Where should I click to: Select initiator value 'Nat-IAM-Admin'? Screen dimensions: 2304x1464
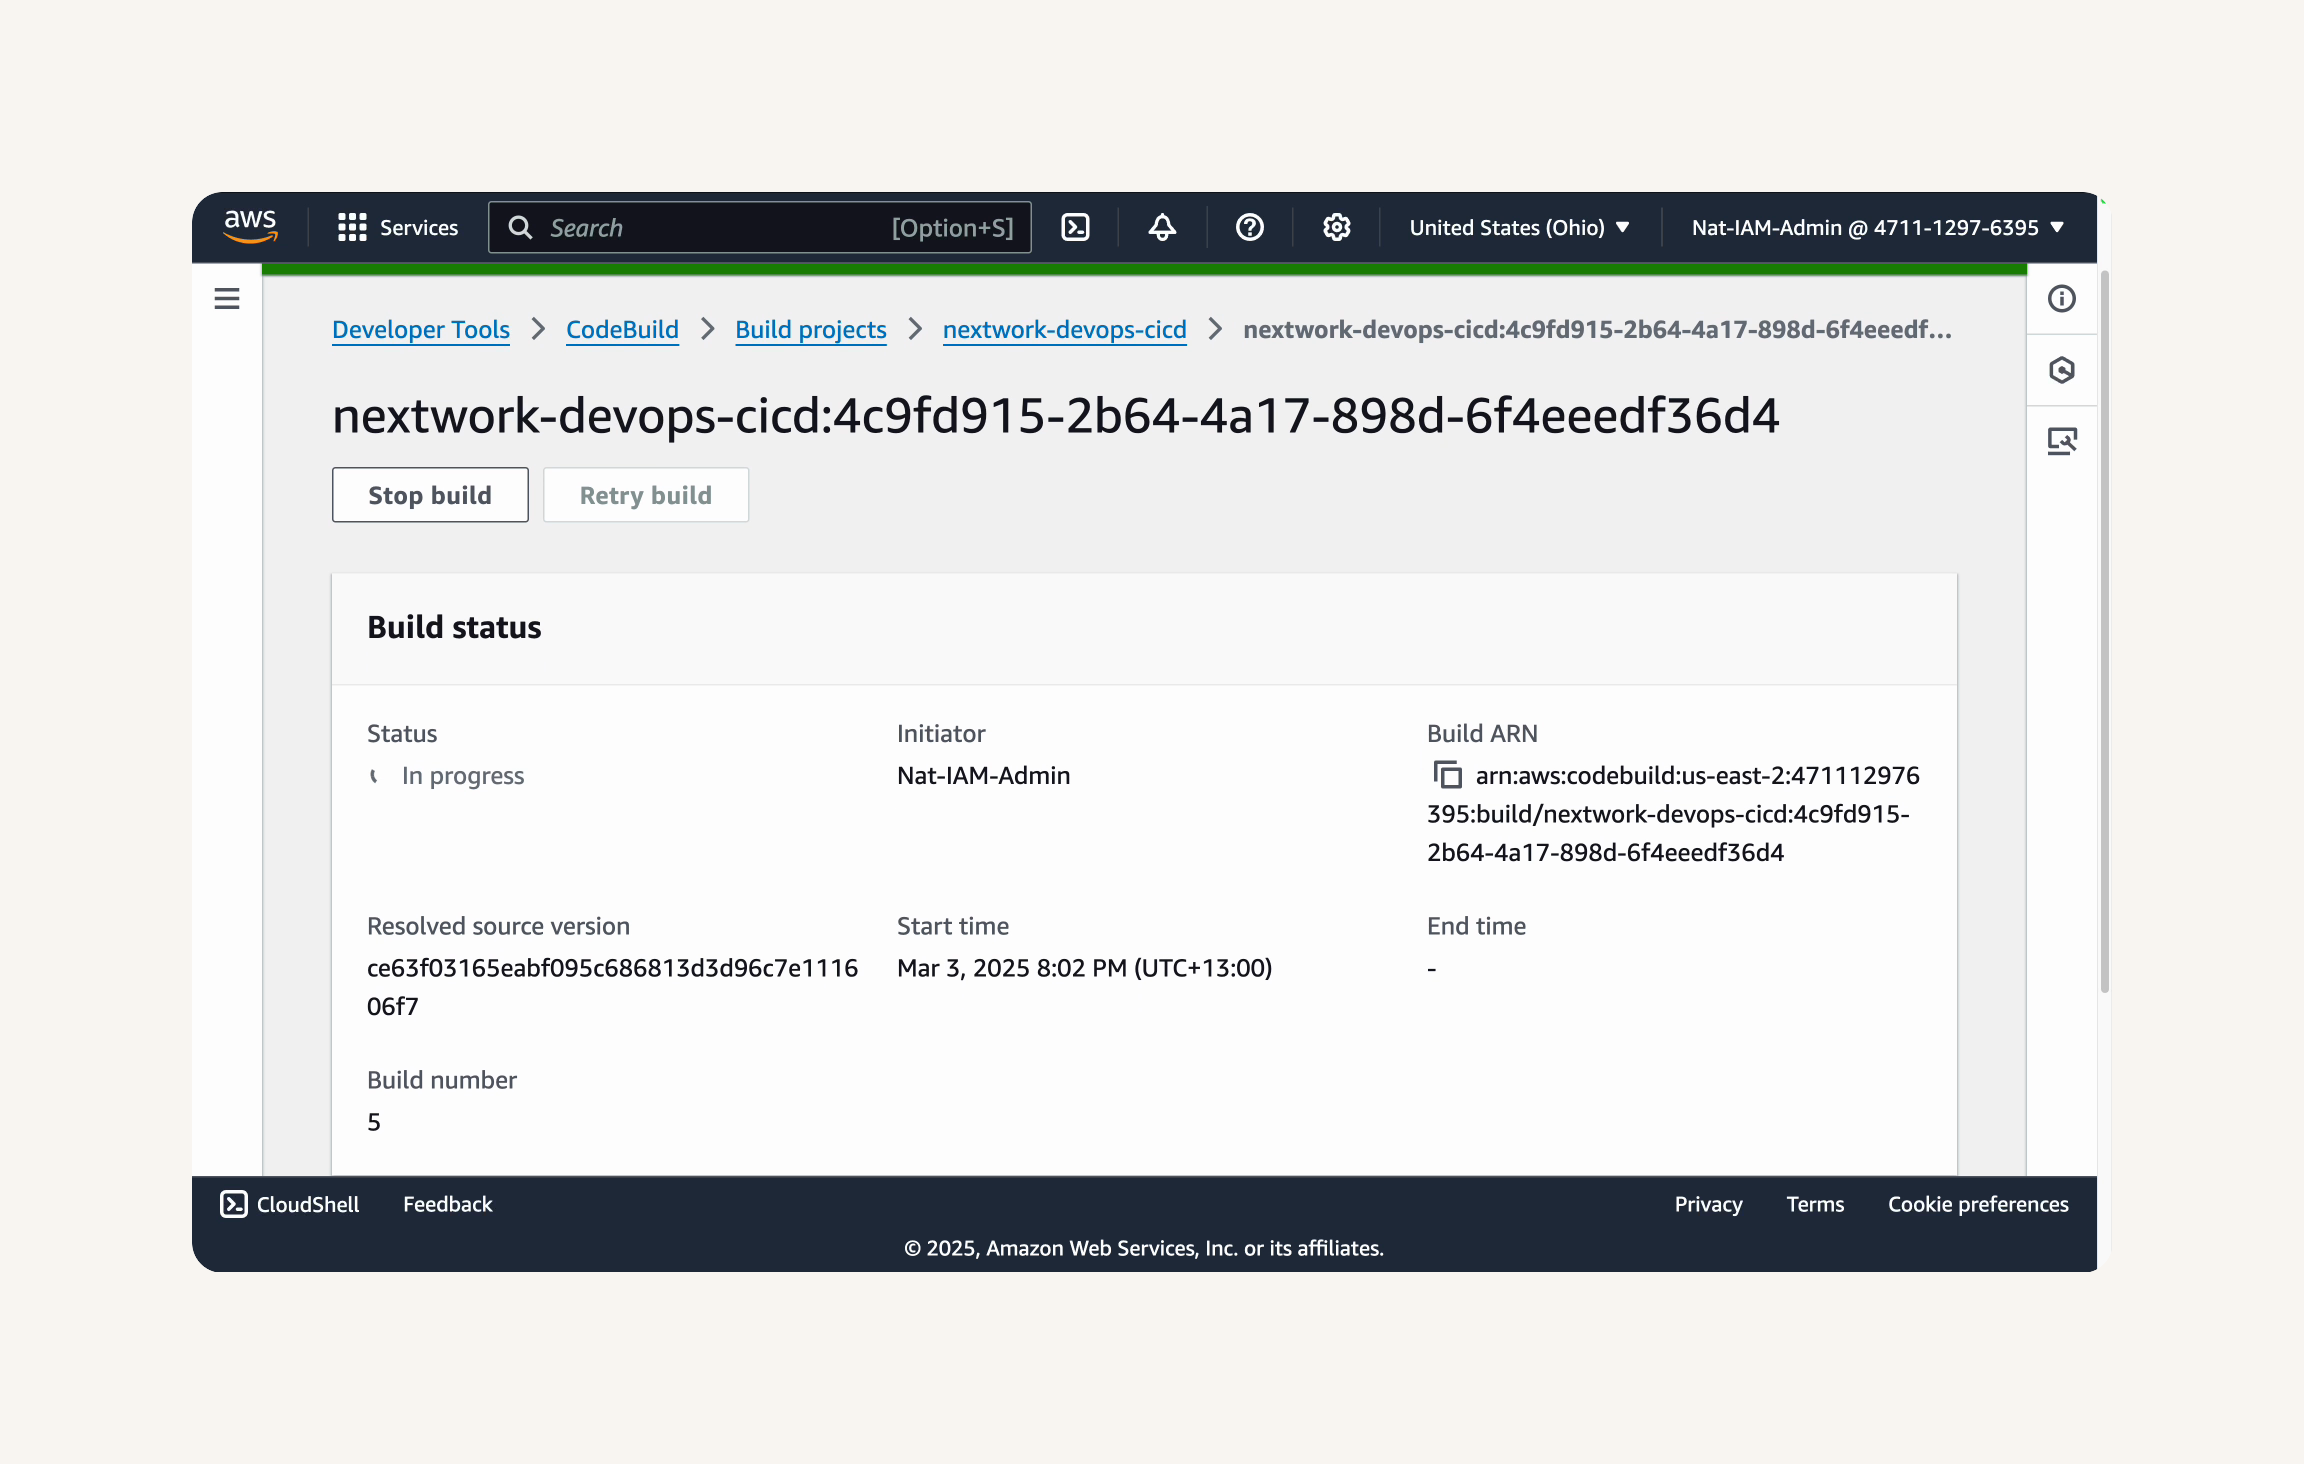(x=983, y=776)
